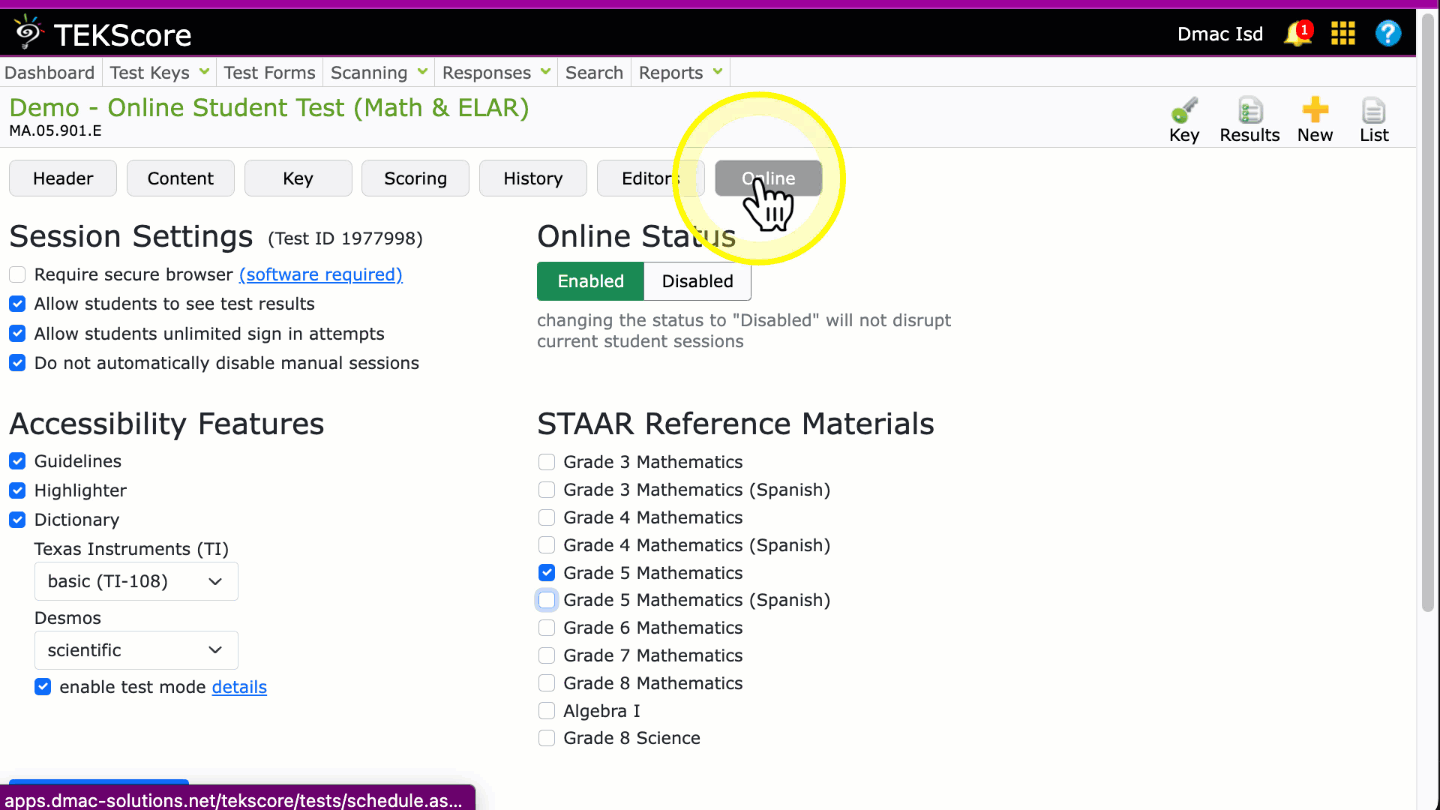Expand the Scanning menu
Viewport: 1440px width, 810px height.
point(379,72)
